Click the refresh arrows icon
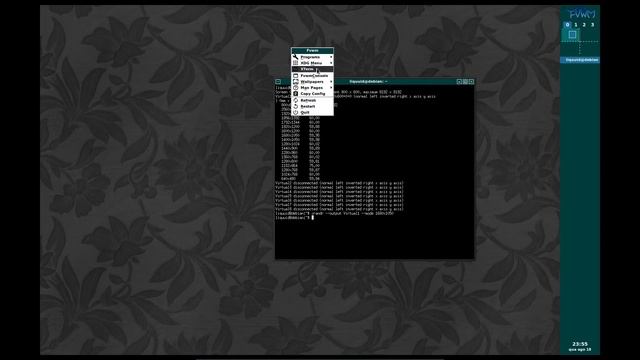Viewport: 640px width, 360px height. click(x=296, y=100)
